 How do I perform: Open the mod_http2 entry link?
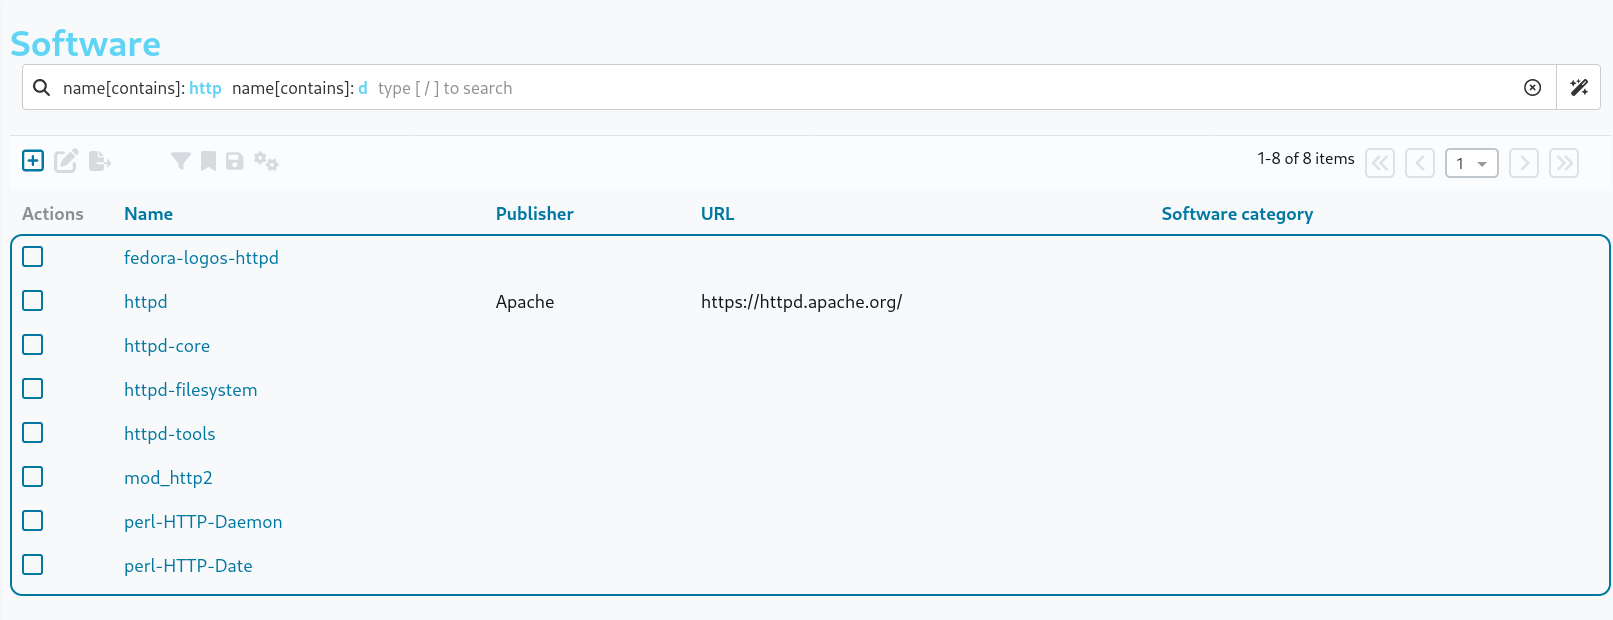click(168, 478)
